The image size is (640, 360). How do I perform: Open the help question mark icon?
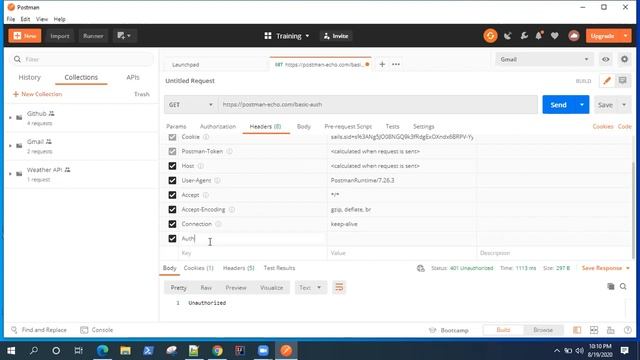[628, 330]
